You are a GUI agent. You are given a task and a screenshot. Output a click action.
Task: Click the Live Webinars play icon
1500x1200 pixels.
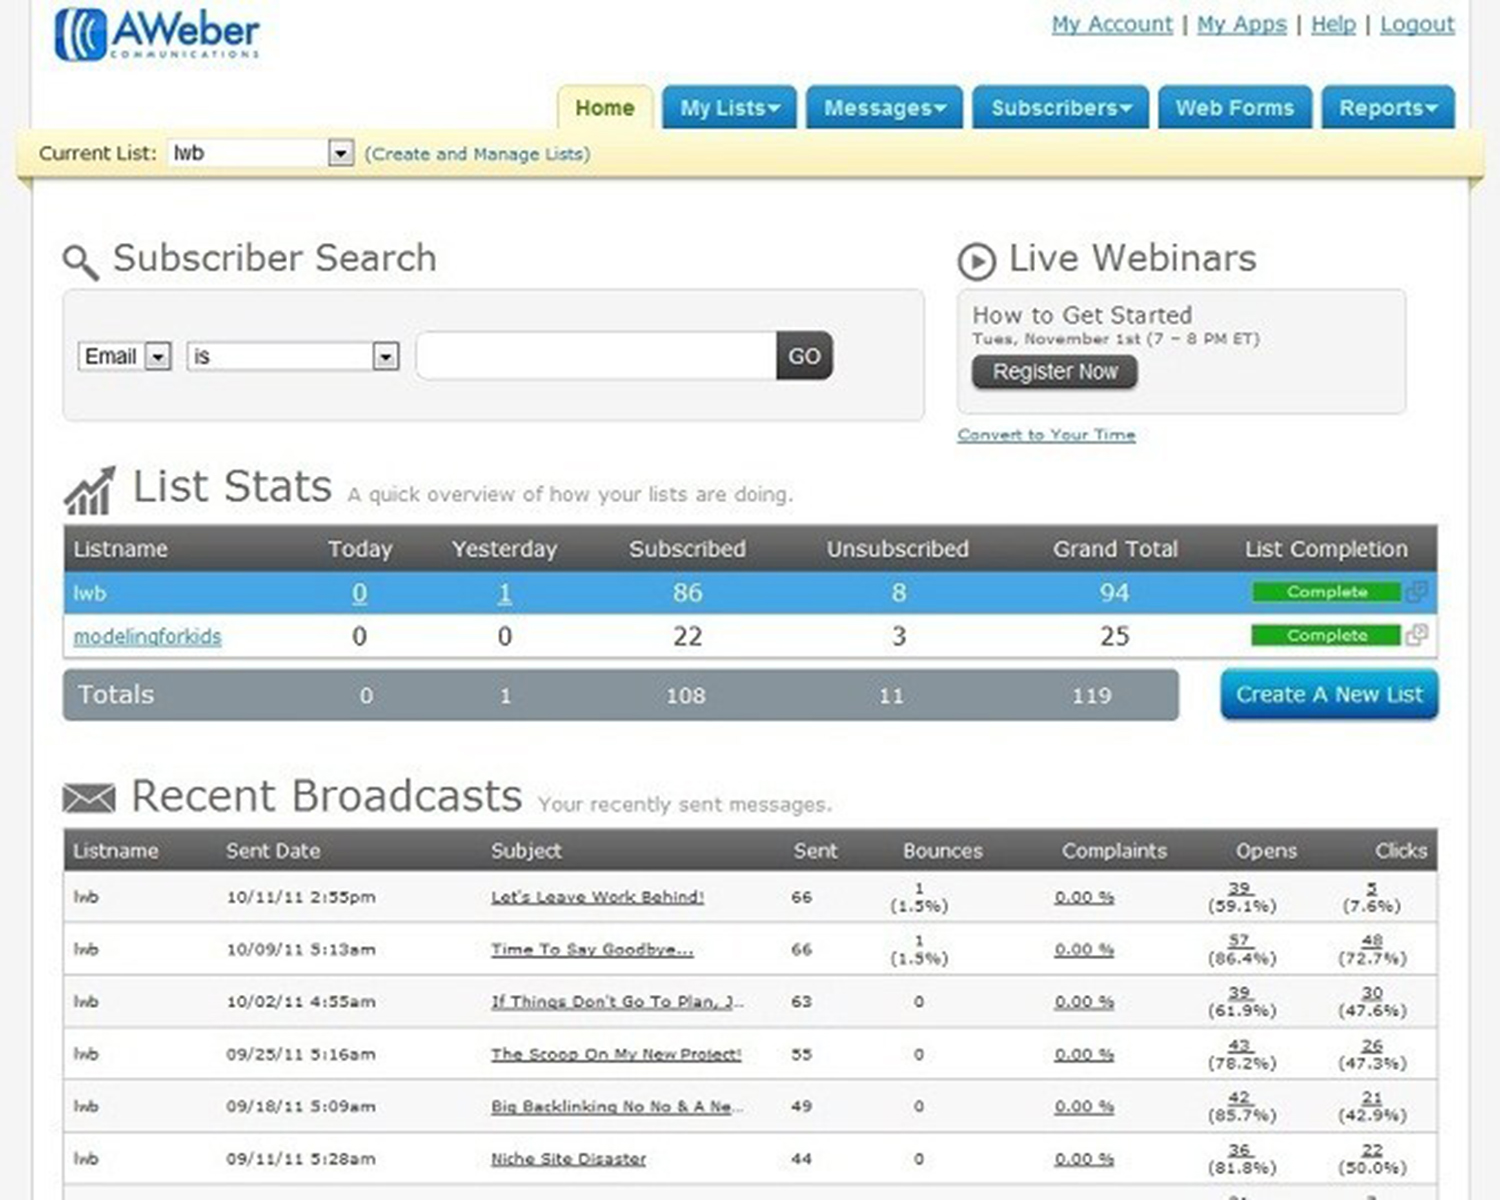[976, 262]
